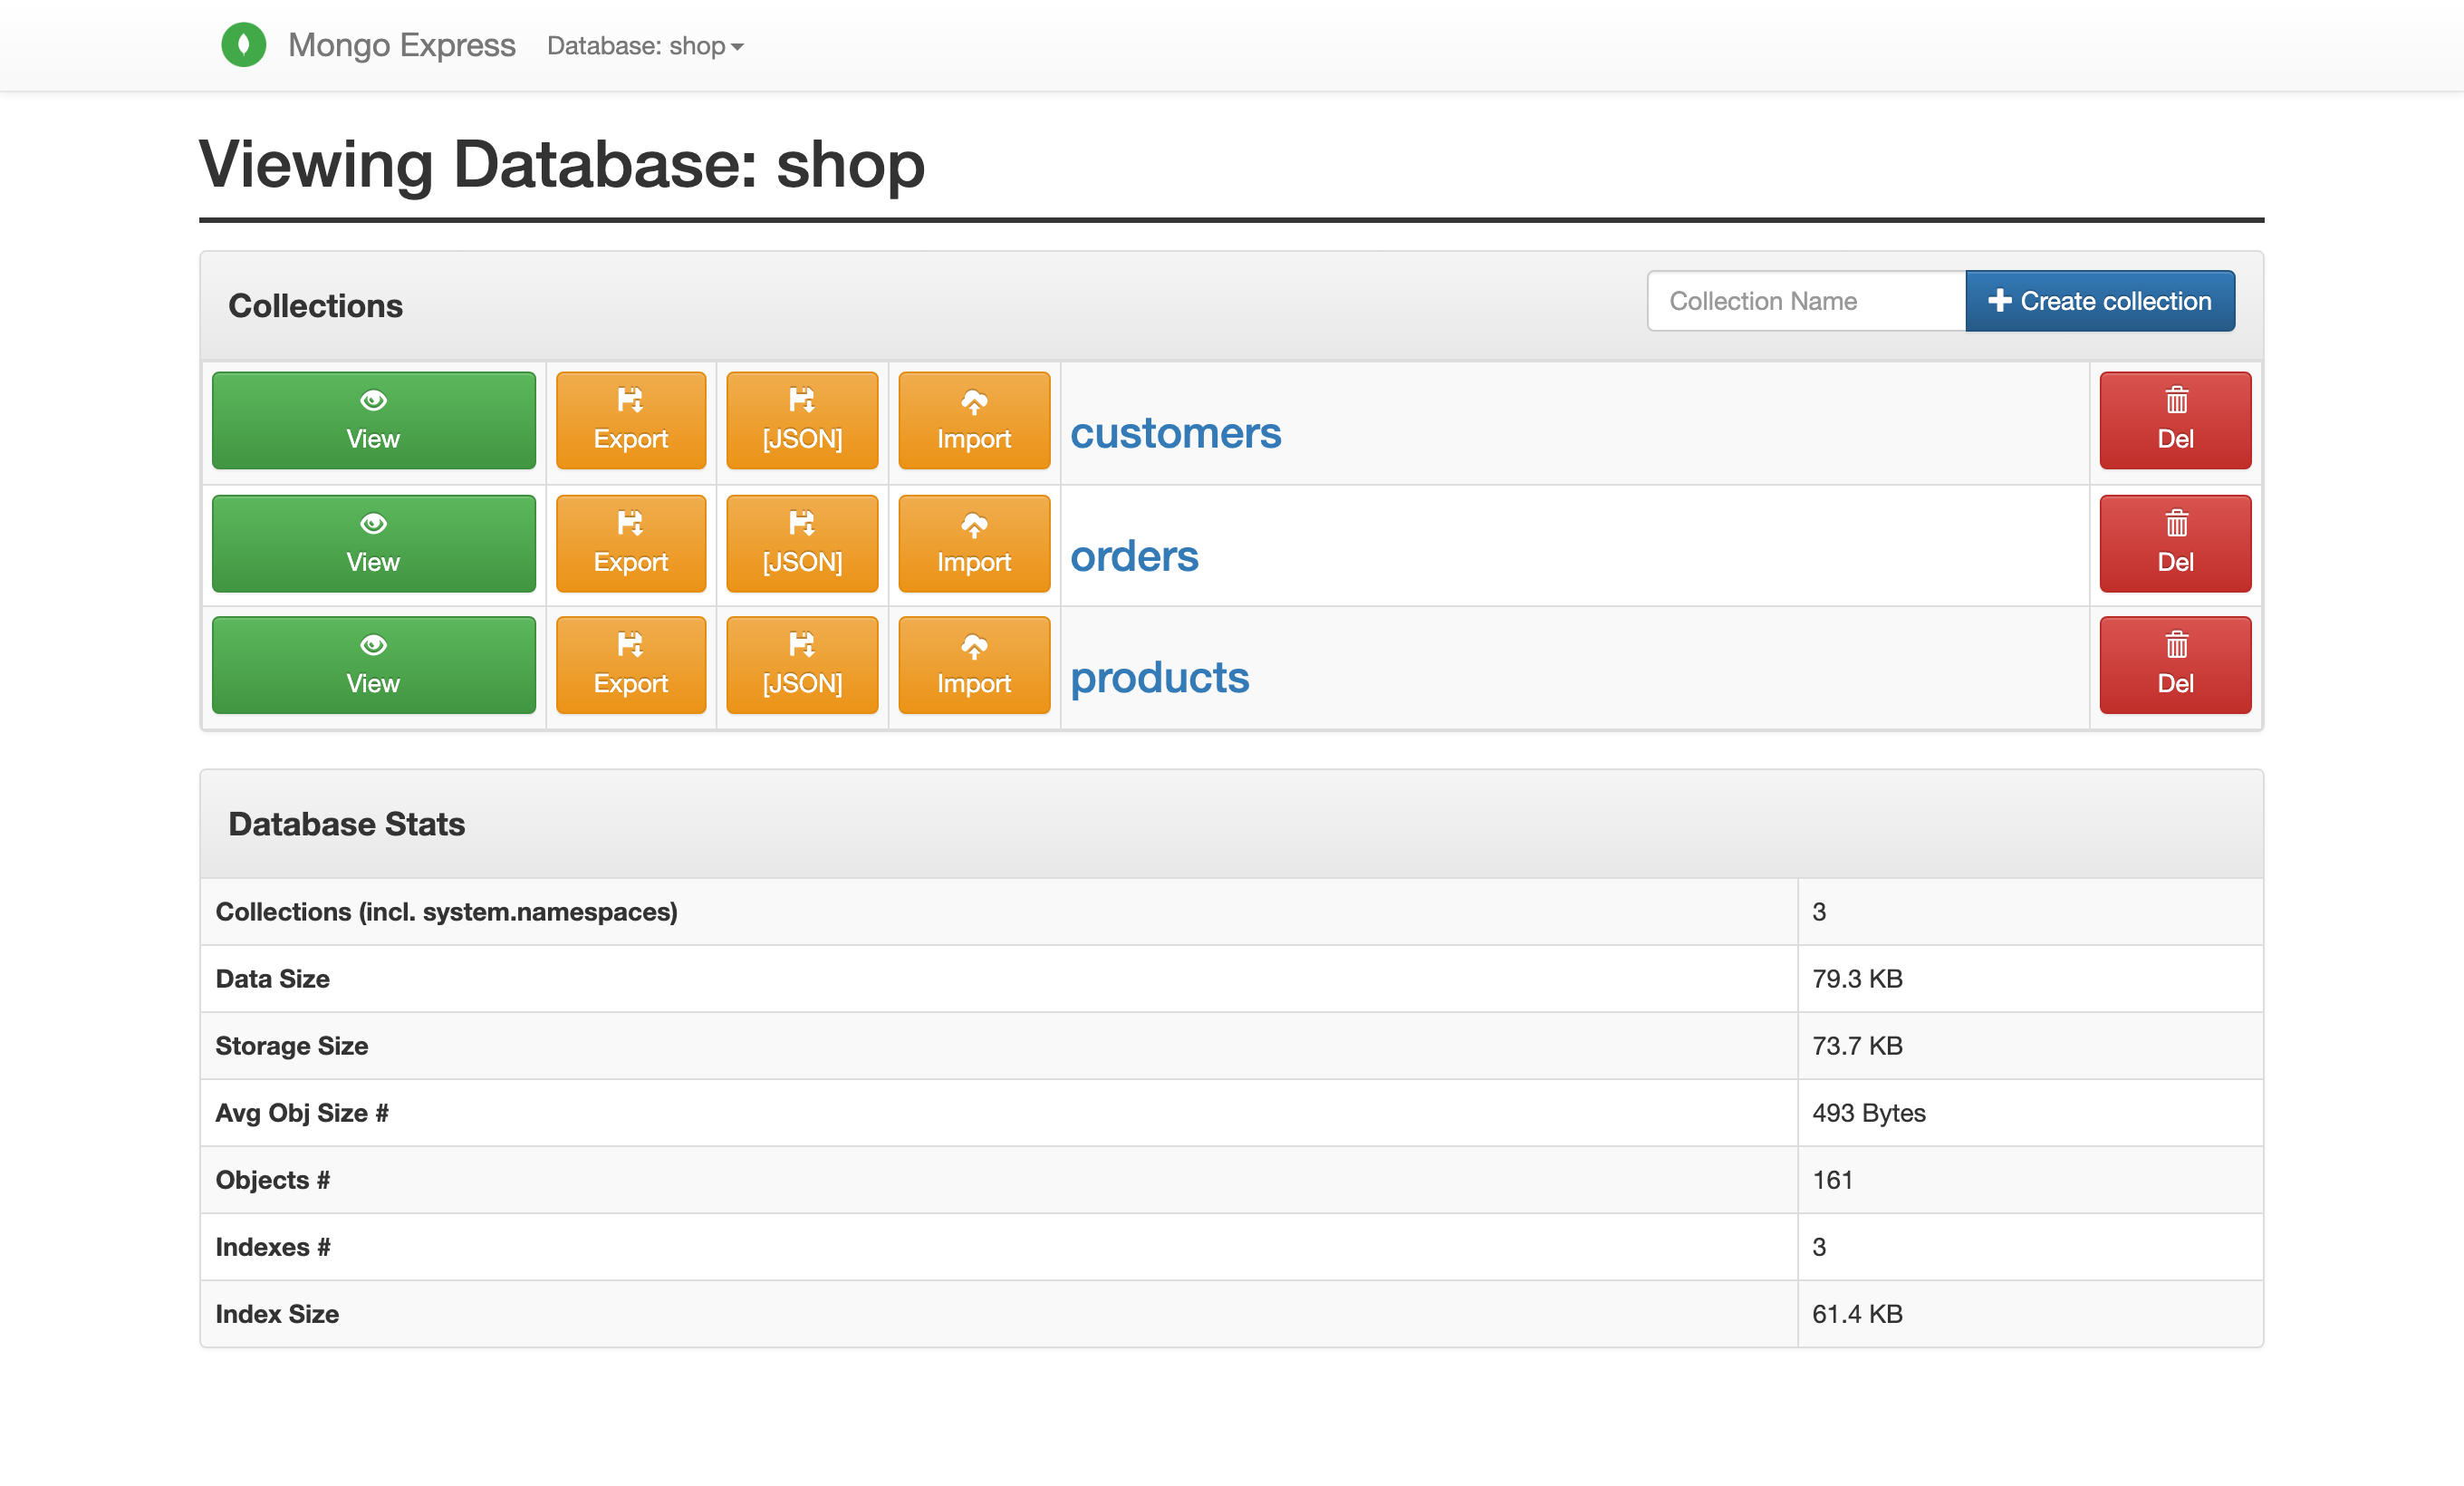This screenshot has width=2464, height=1486.
Task: Select the 'Avg Obj Size #' label
Action: (301, 1113)
